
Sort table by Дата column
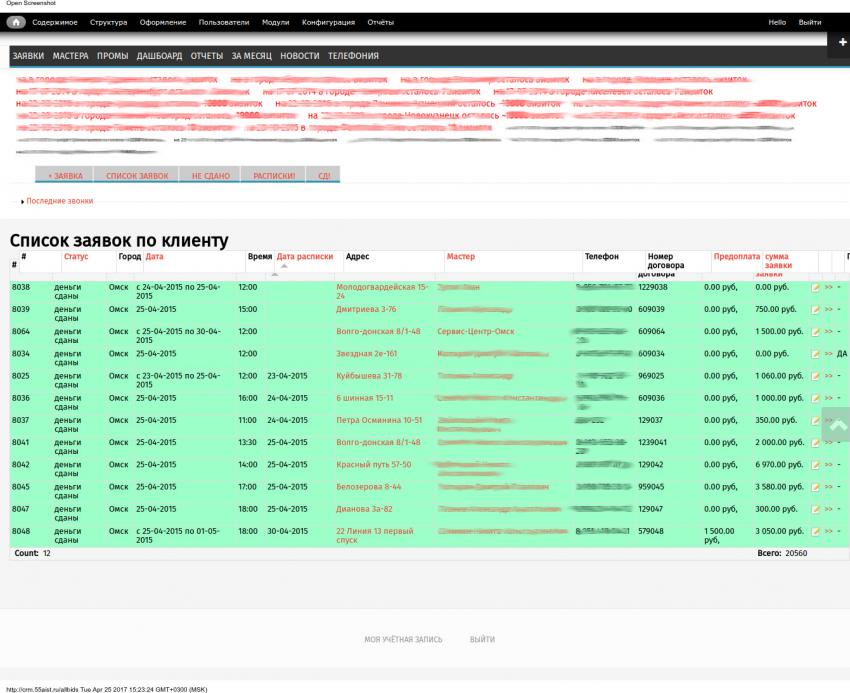click(154, 256)
